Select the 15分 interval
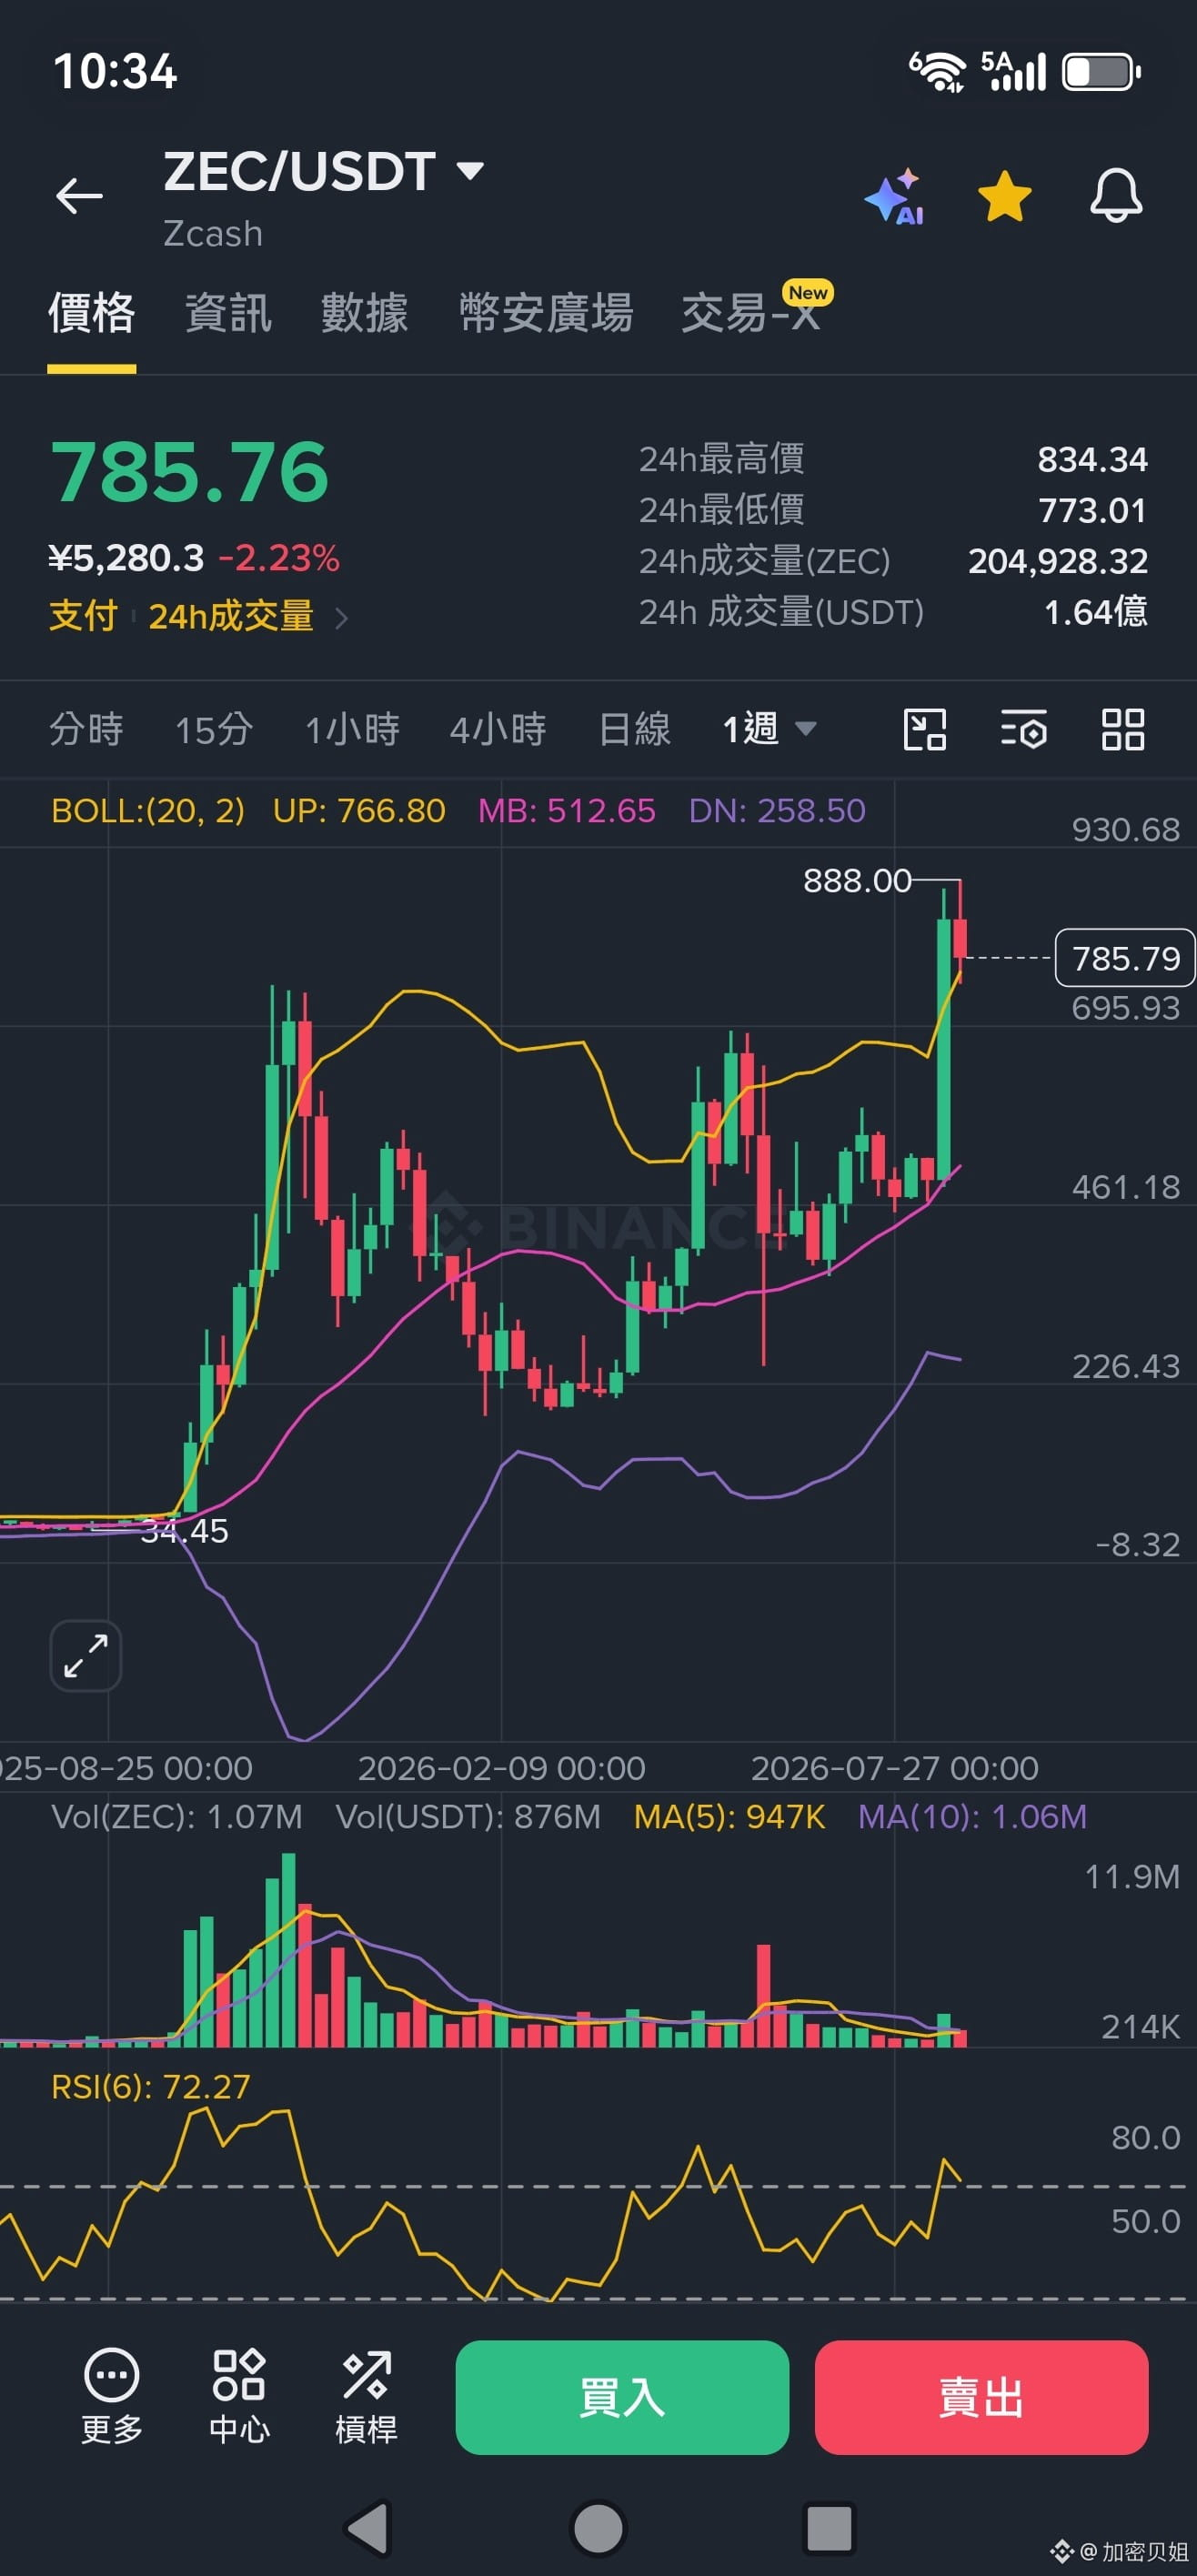The width and height of the screenshot is (1197, 2576). pos(214,729)
